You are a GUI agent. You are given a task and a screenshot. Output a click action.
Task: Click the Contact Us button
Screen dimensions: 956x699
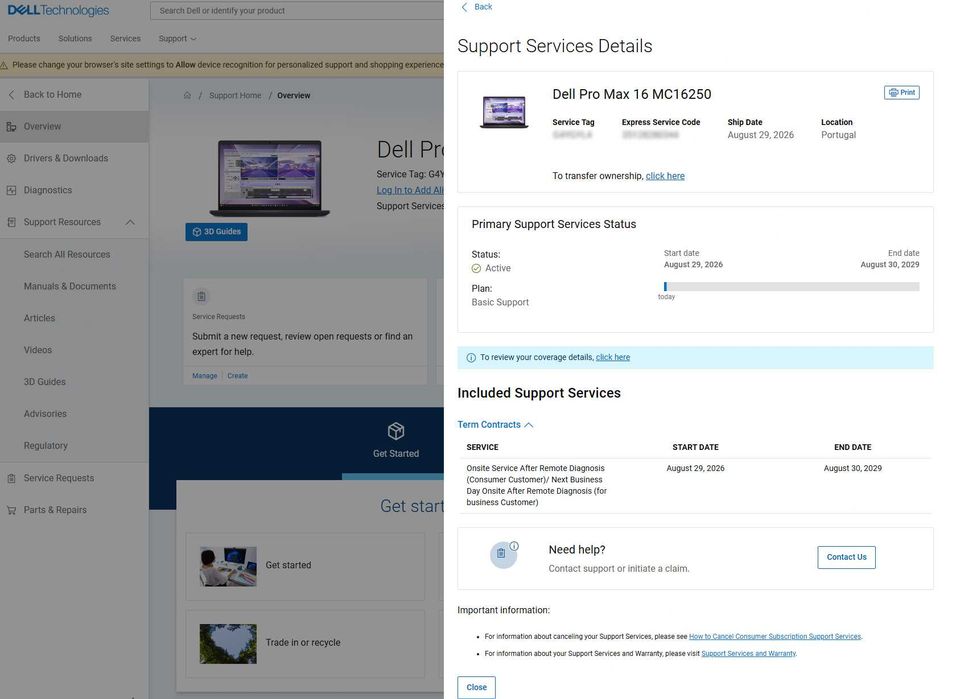coord(846,557)
